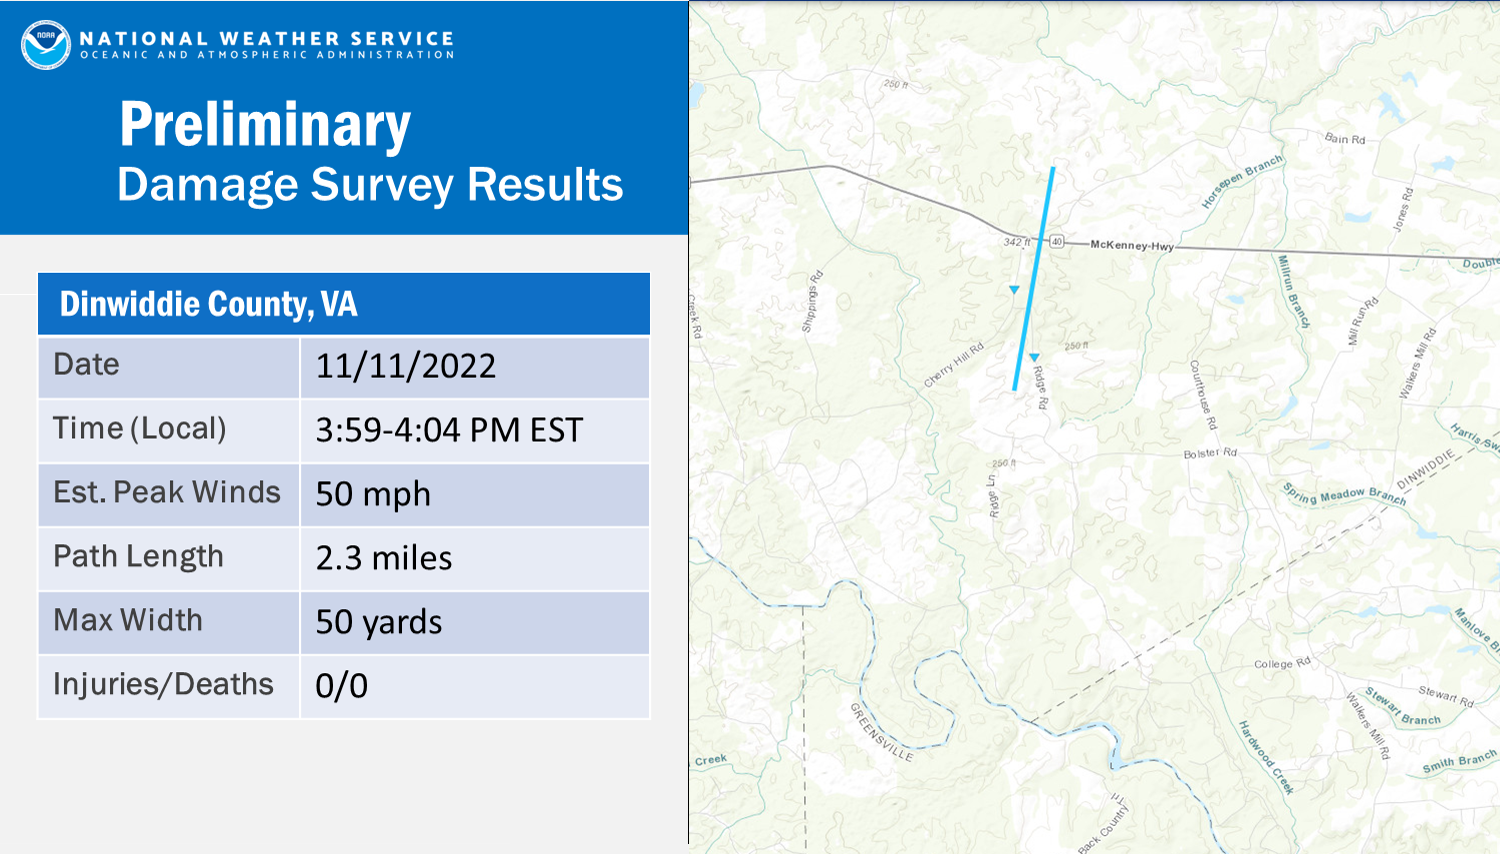
Task: Click the McKenney-Hwy map label
Action: tap(1132, 245)
